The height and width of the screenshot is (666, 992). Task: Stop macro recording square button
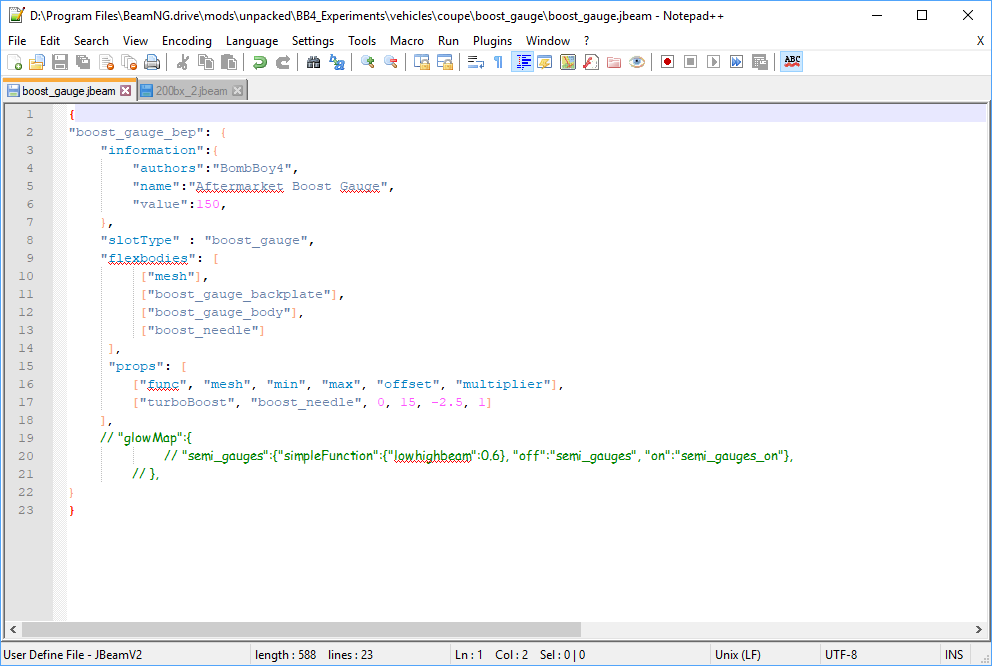(690, 62)
